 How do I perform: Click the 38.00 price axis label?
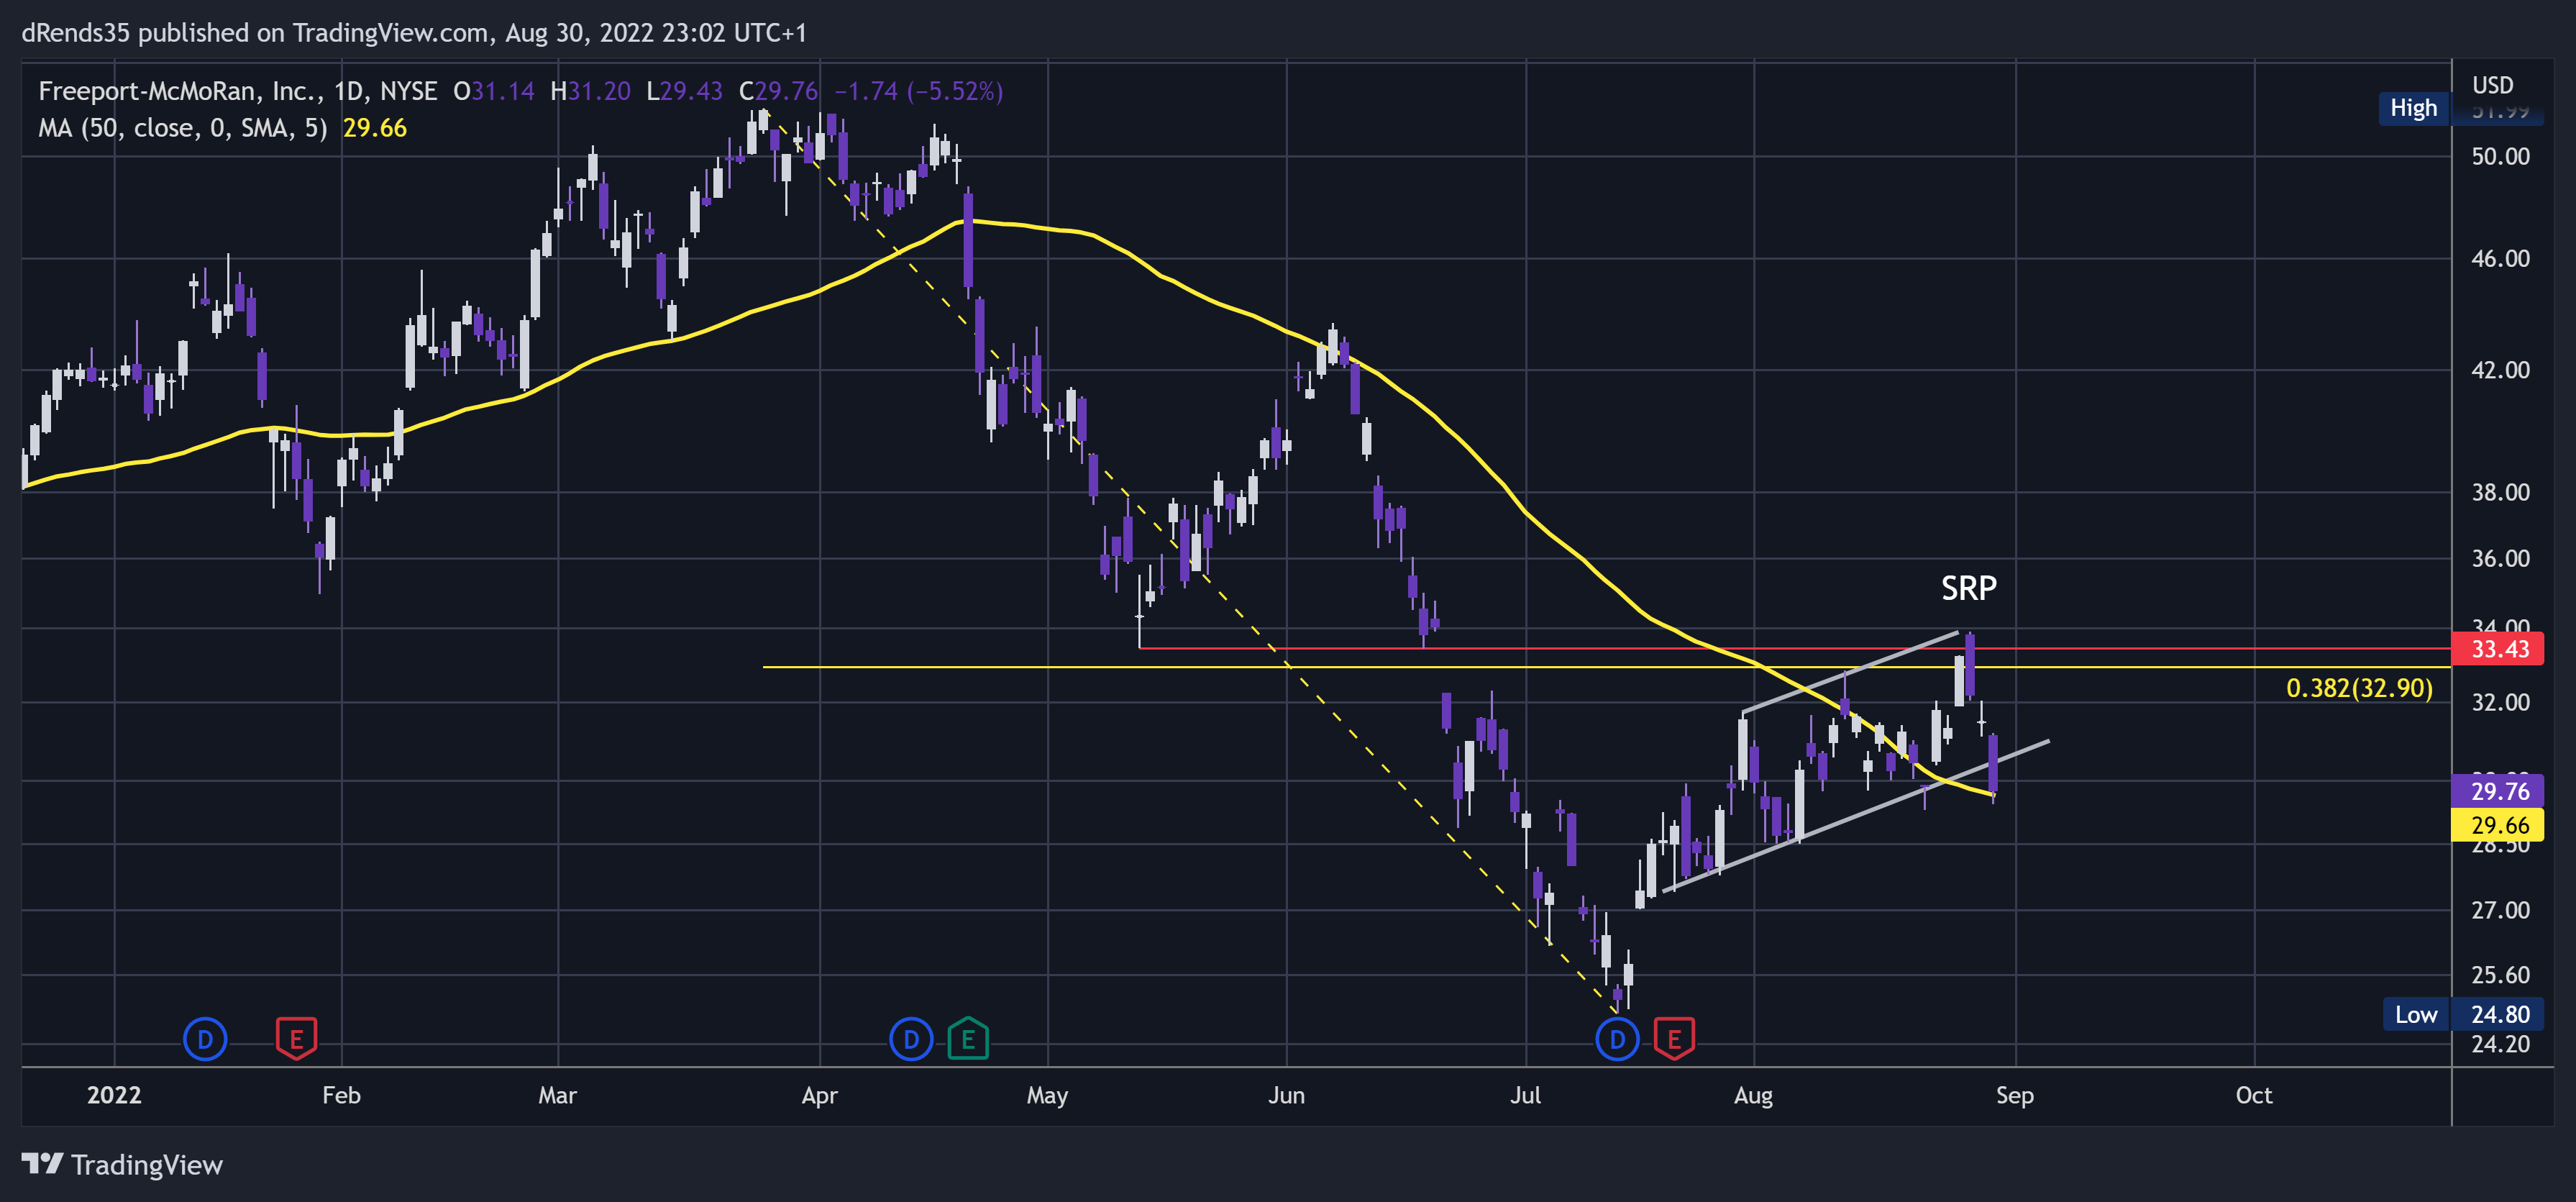(x=2500, y=492)
